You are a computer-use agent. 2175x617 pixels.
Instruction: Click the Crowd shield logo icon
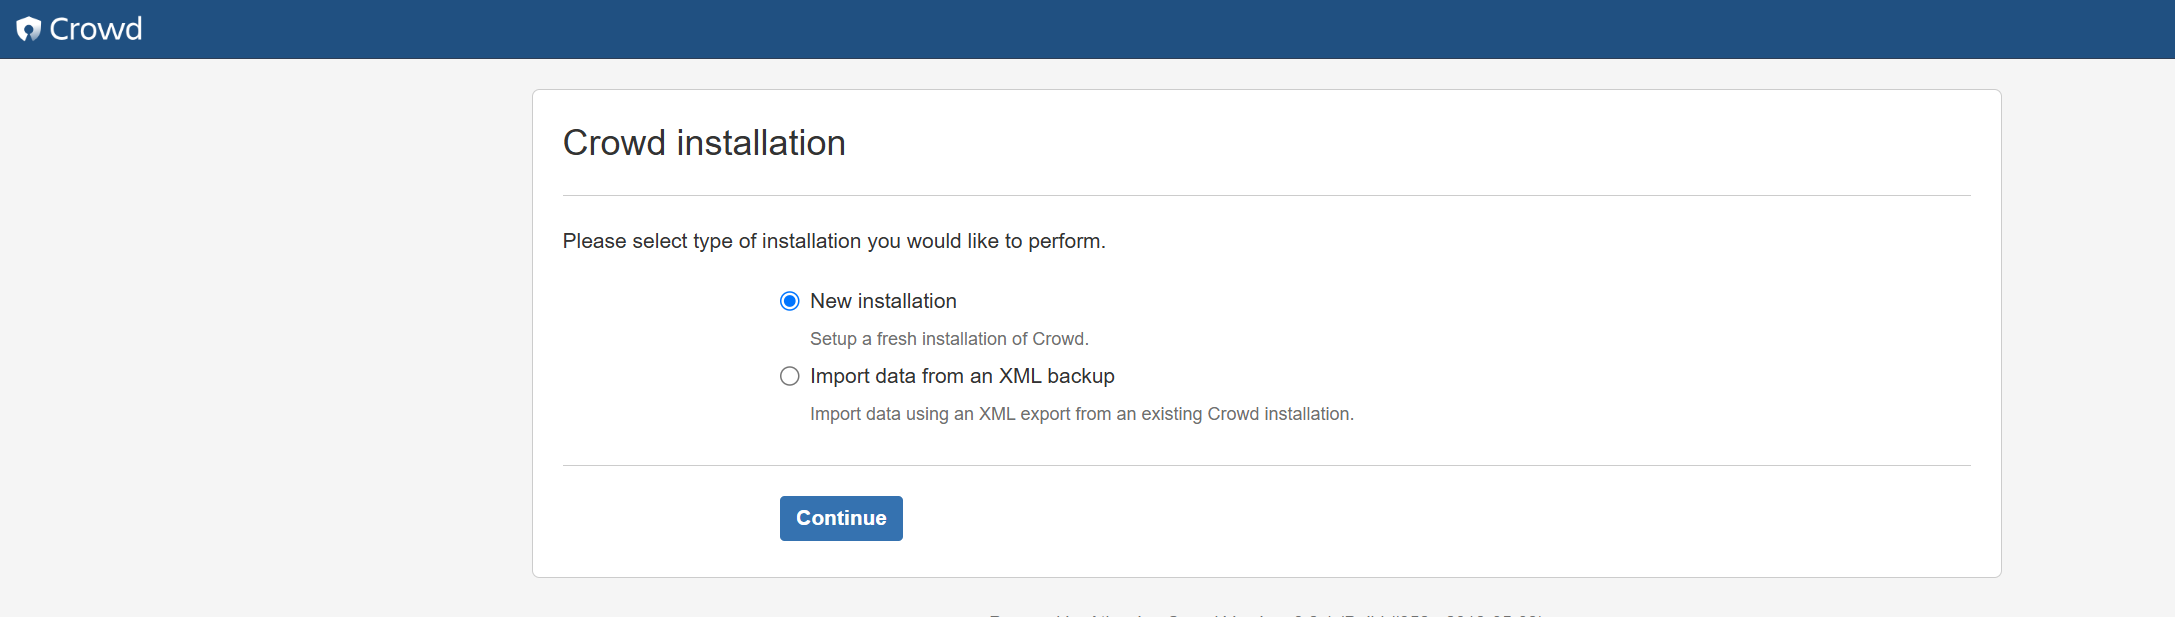[29, 29]
